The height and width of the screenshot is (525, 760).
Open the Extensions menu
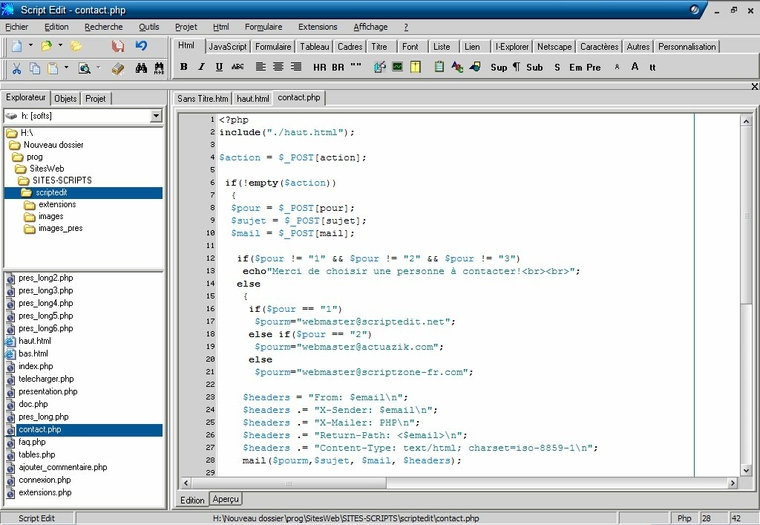(317, 27)
